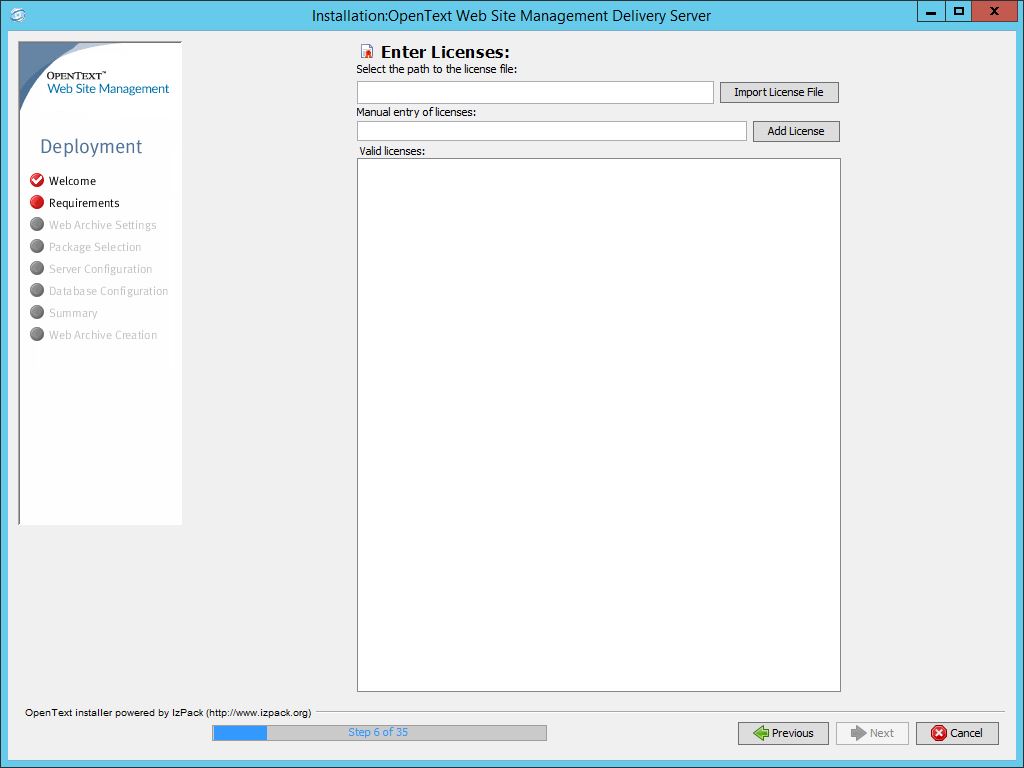Click the Enter Licenses heading
1024x768 pixels.
pos(445,52)
